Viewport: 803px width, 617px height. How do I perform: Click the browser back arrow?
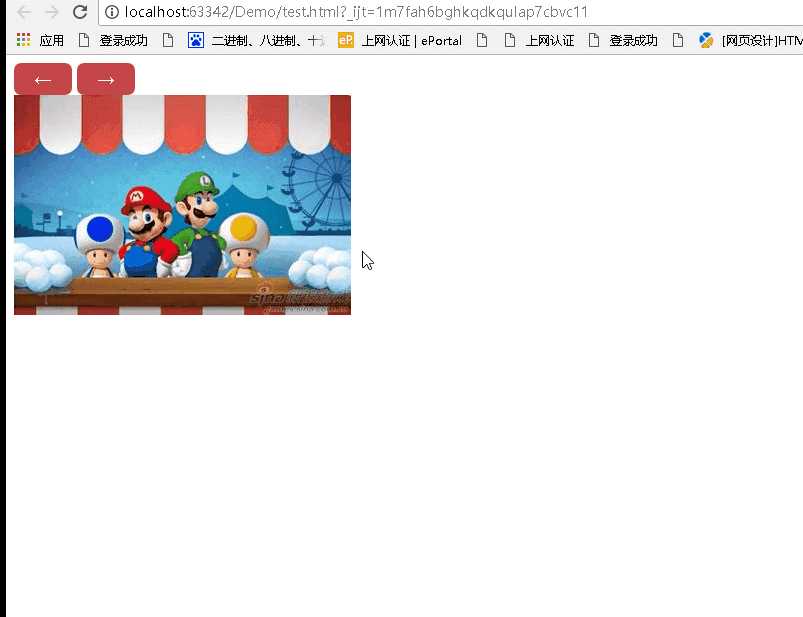24,12
